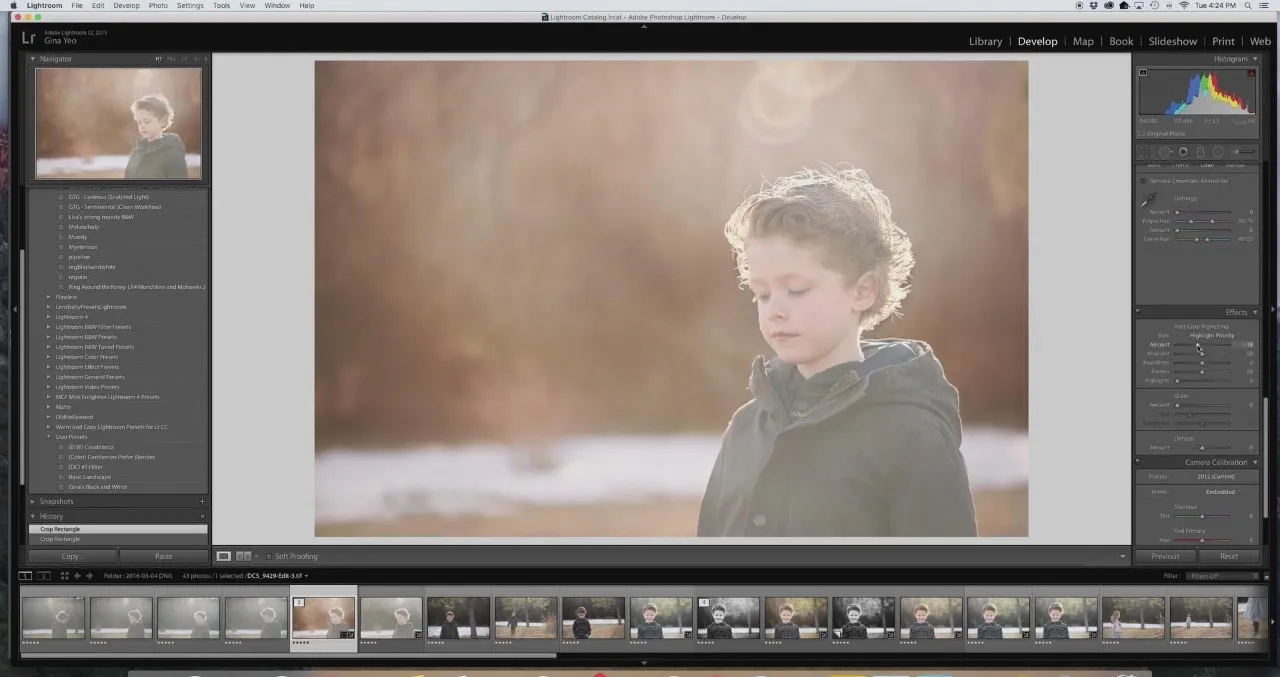Add a snapshot with the plus icon
1280x677 pixels.
202,501
